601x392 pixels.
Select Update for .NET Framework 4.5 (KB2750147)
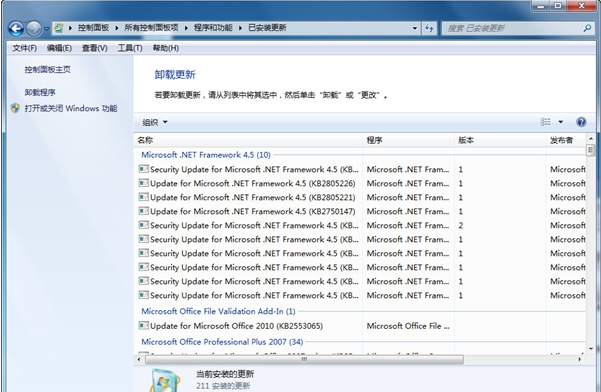point(253,211)
